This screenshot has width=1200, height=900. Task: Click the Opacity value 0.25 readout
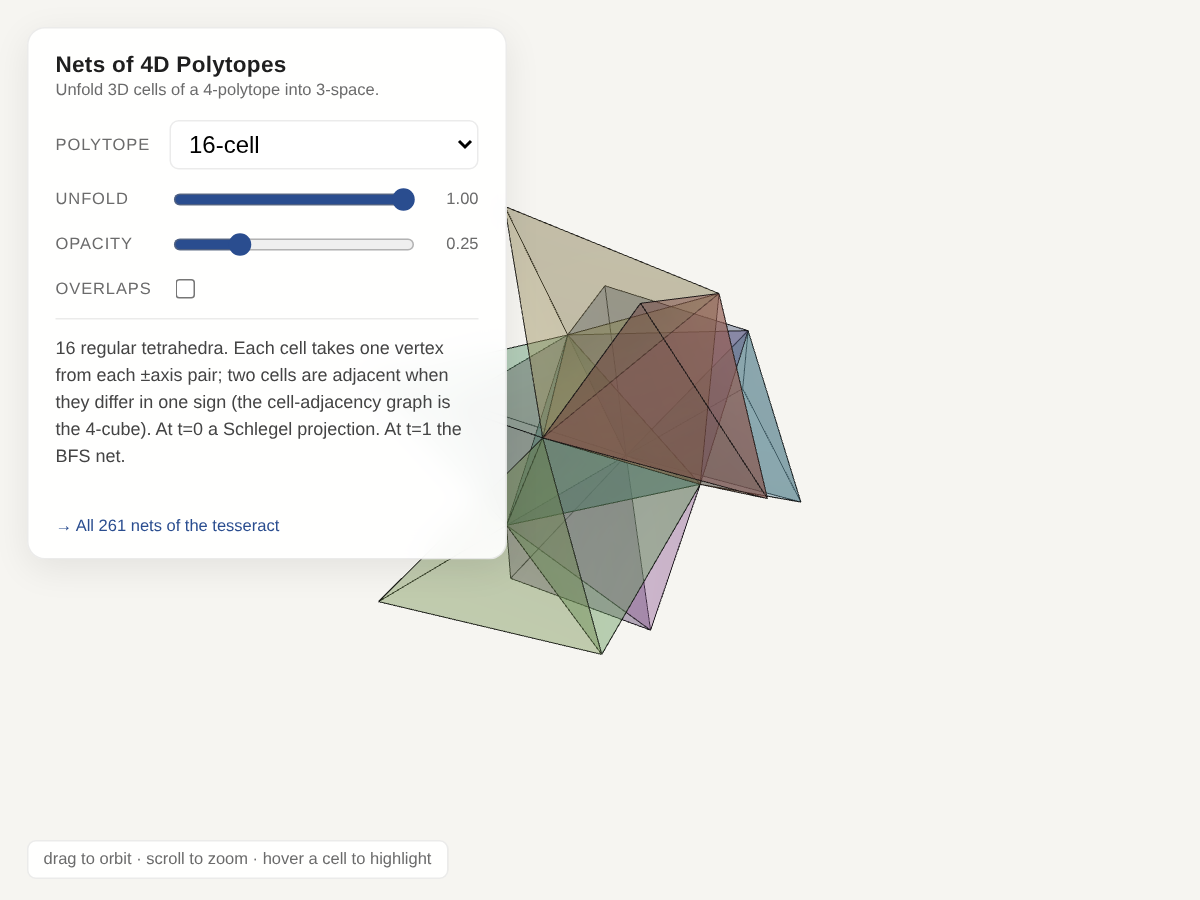point(462,244)
